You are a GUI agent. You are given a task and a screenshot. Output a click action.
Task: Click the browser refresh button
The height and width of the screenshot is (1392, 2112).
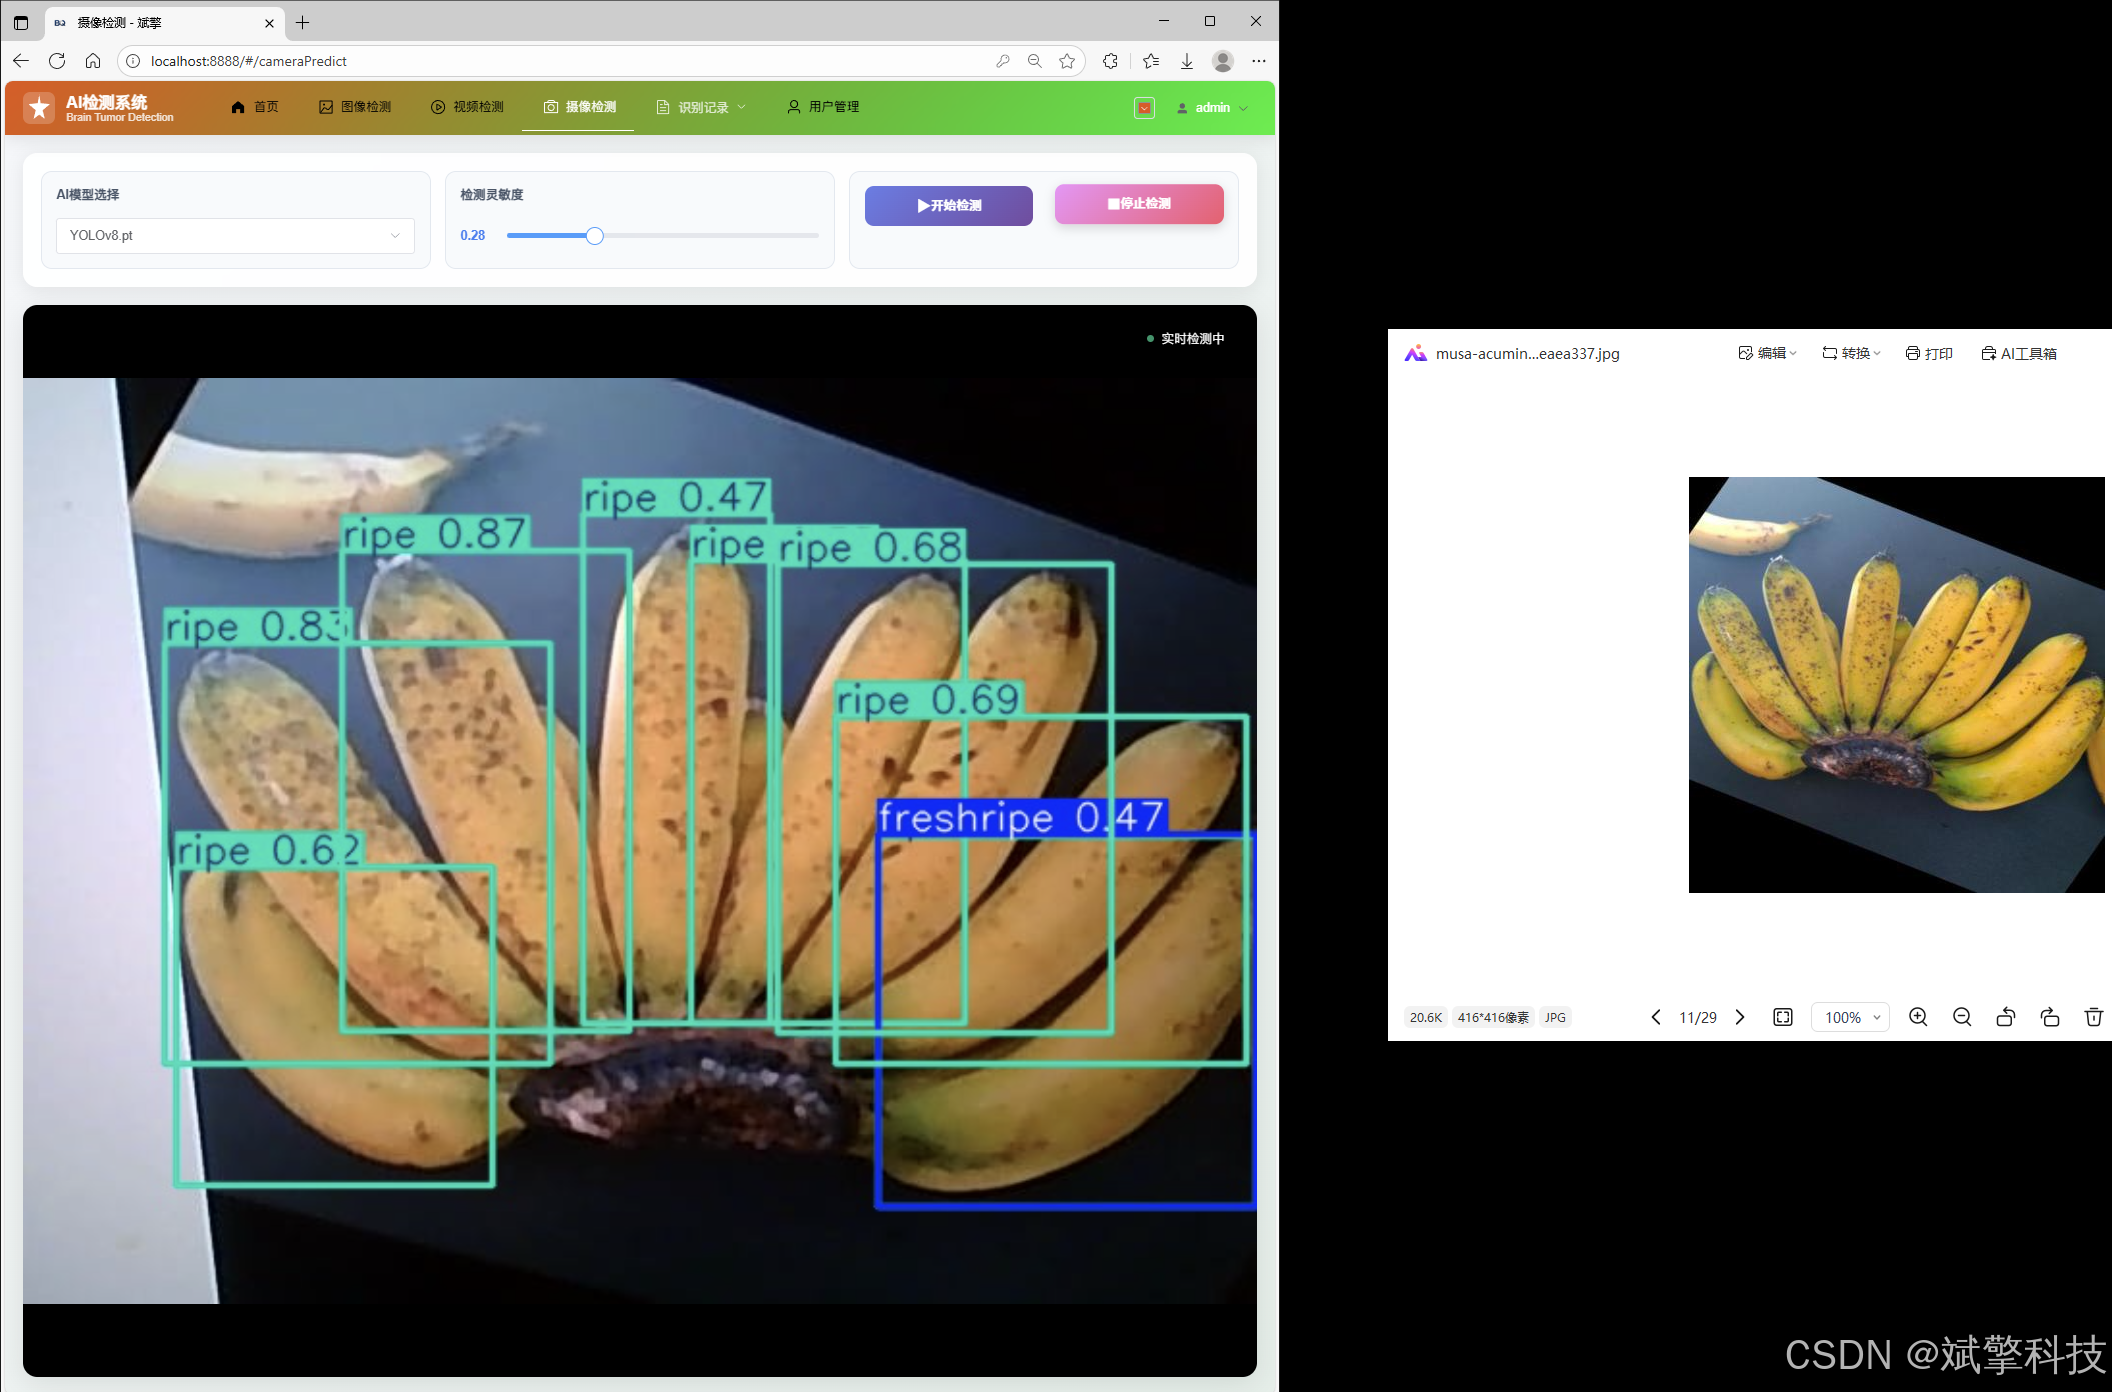point(57,61)
